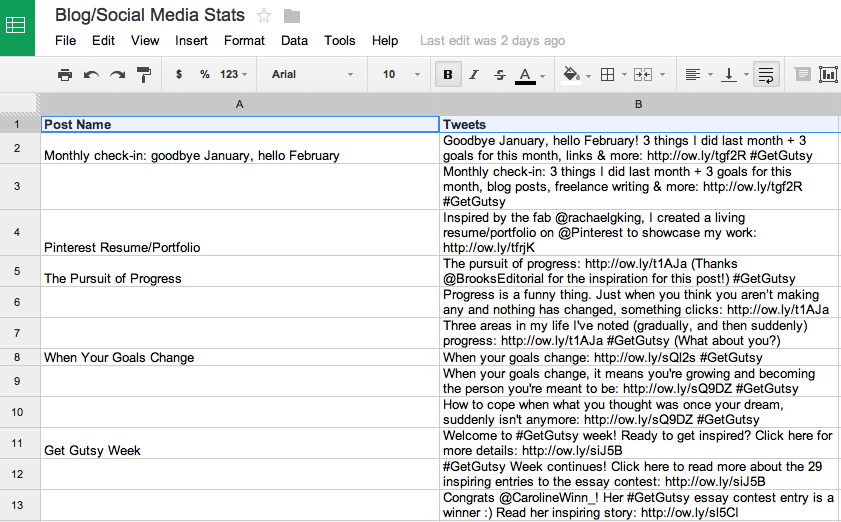Click cell 'Monthly check-in: goodbye January, hello February'
This screenshot has height=522, width=841.
(x=240, y=148)
